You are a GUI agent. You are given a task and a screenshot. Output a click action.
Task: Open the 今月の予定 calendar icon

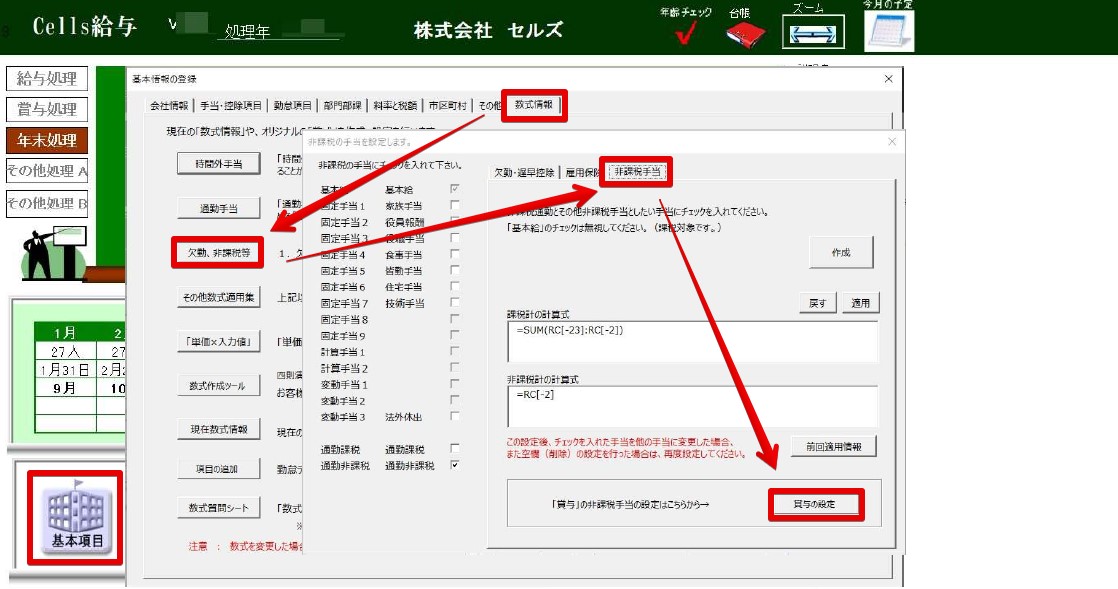(888, 31)
